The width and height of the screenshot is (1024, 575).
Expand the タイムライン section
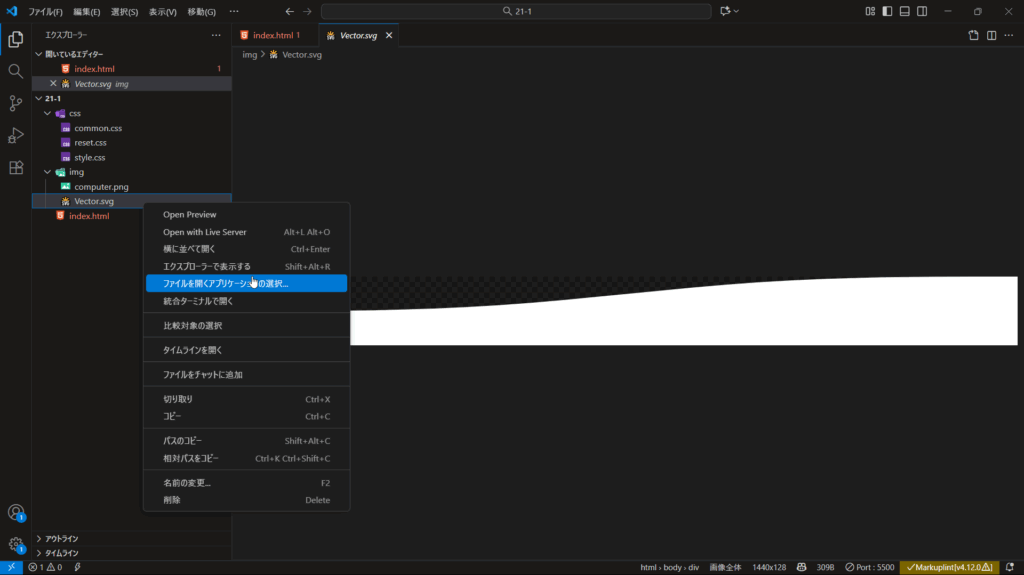61,552
